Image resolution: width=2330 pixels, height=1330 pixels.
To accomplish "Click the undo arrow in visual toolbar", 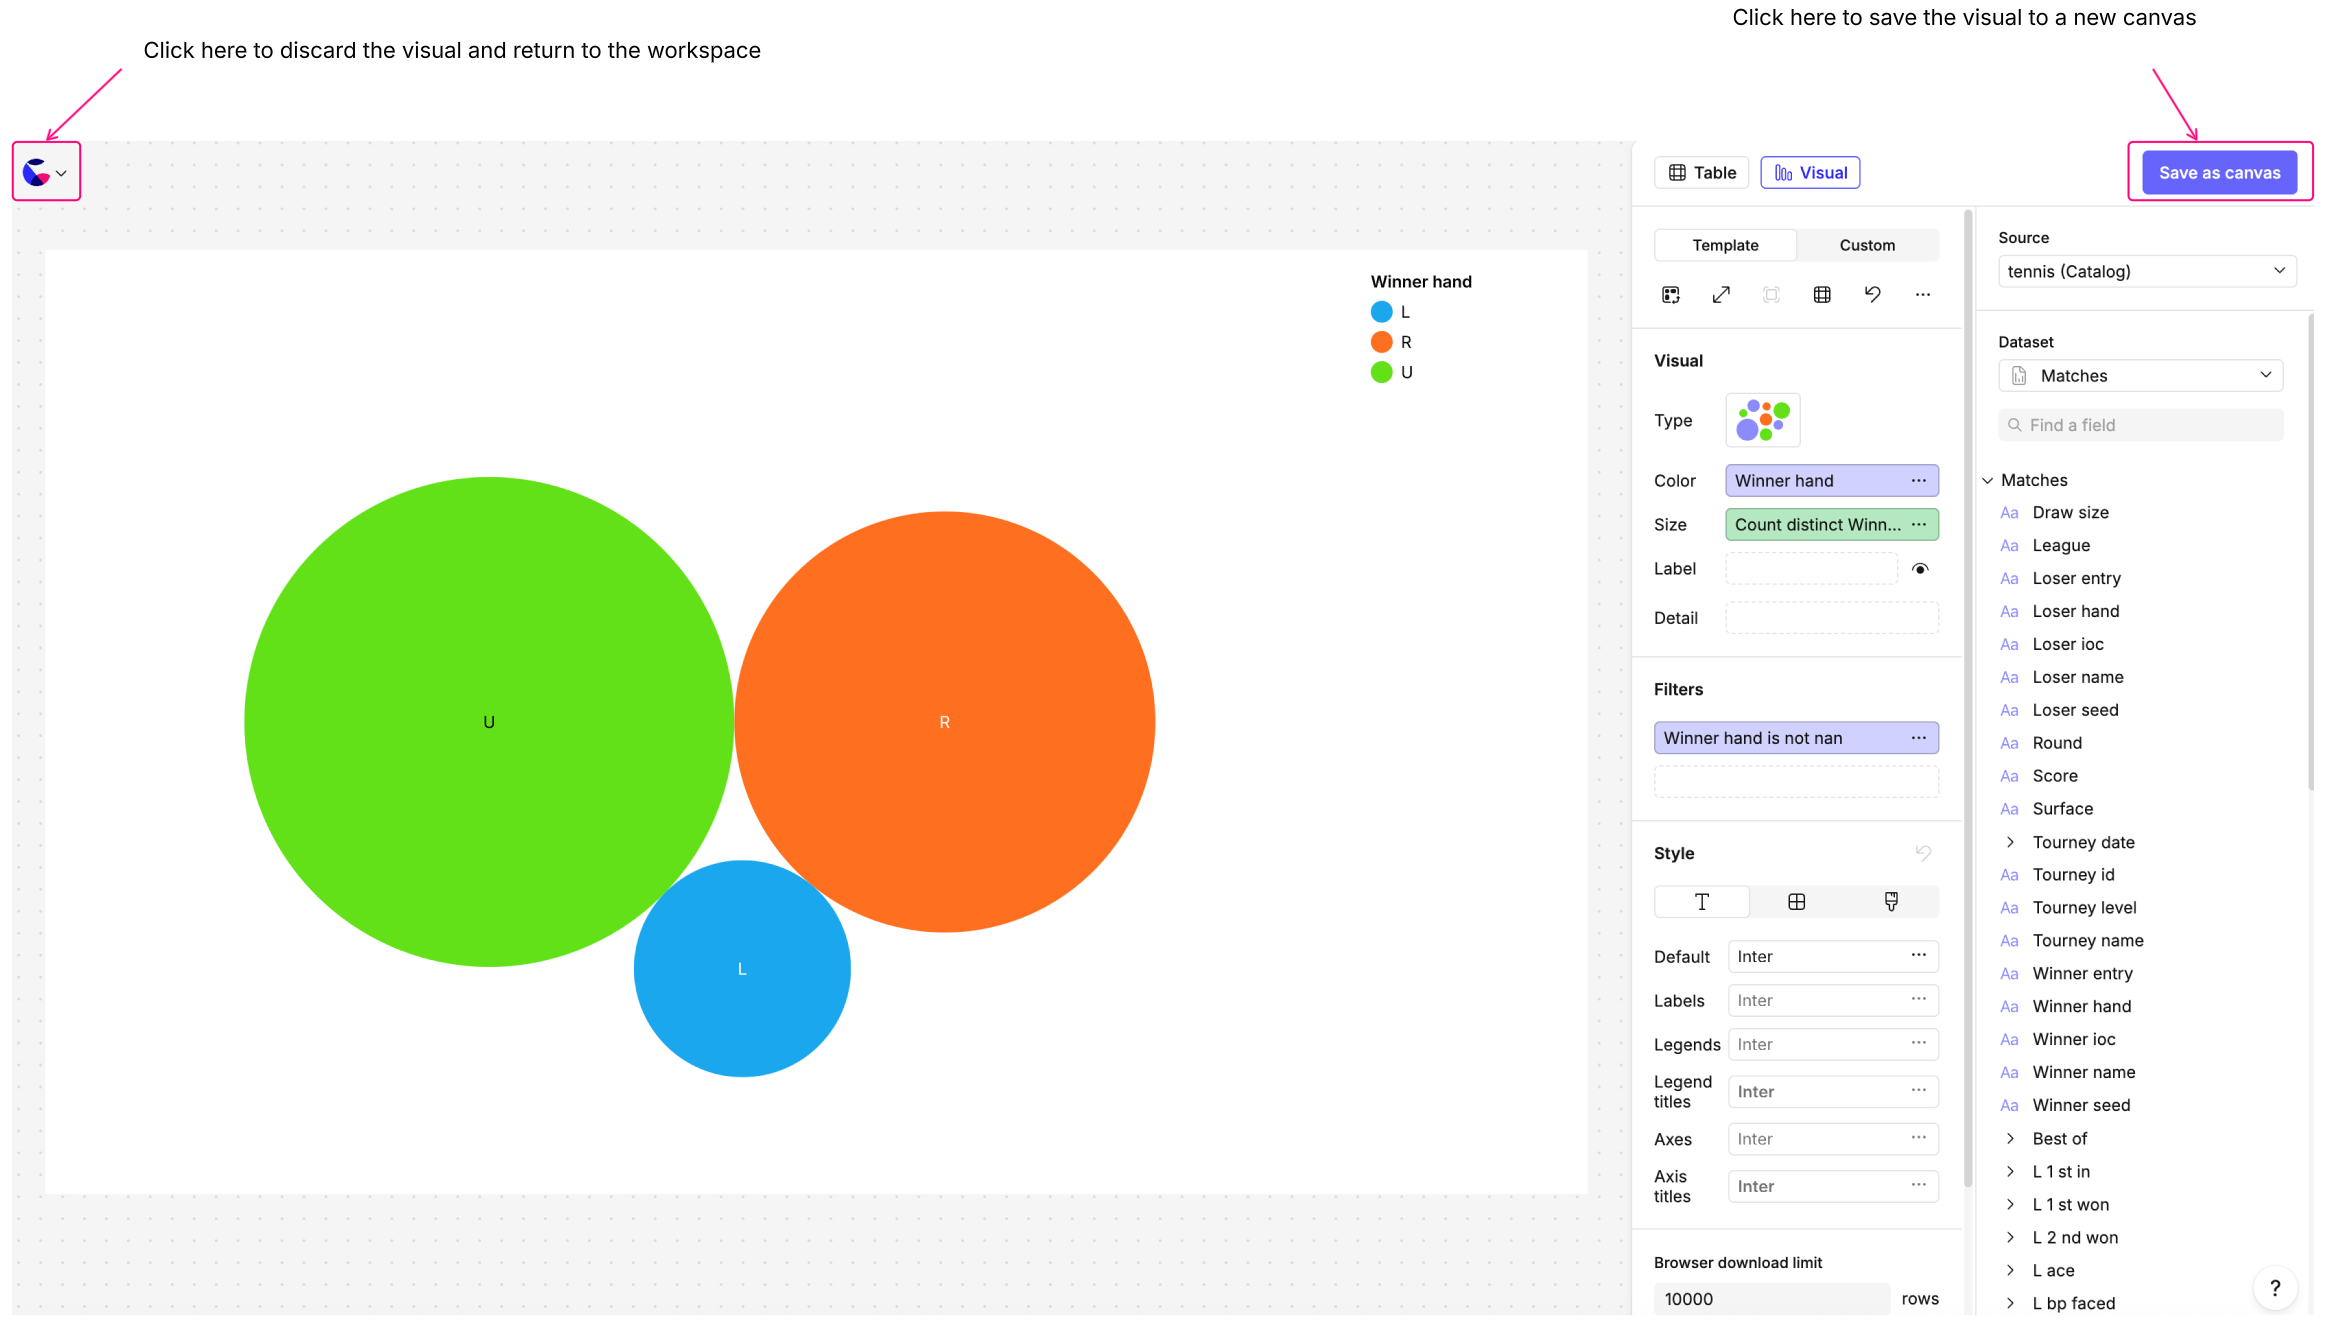I will [x=1872, y=295].
